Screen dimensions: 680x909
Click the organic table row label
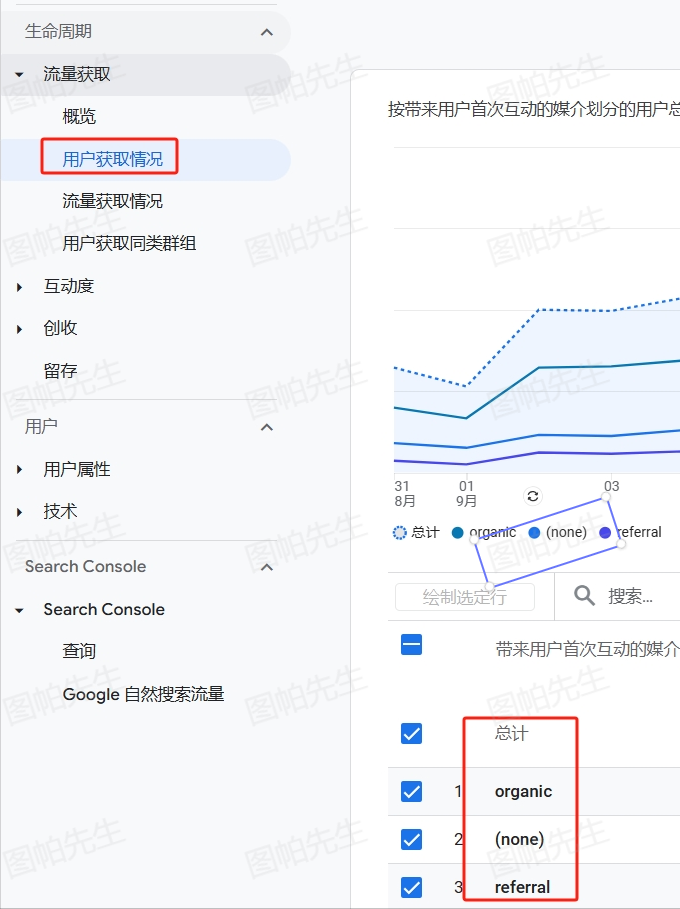click(x=523, y=791)
